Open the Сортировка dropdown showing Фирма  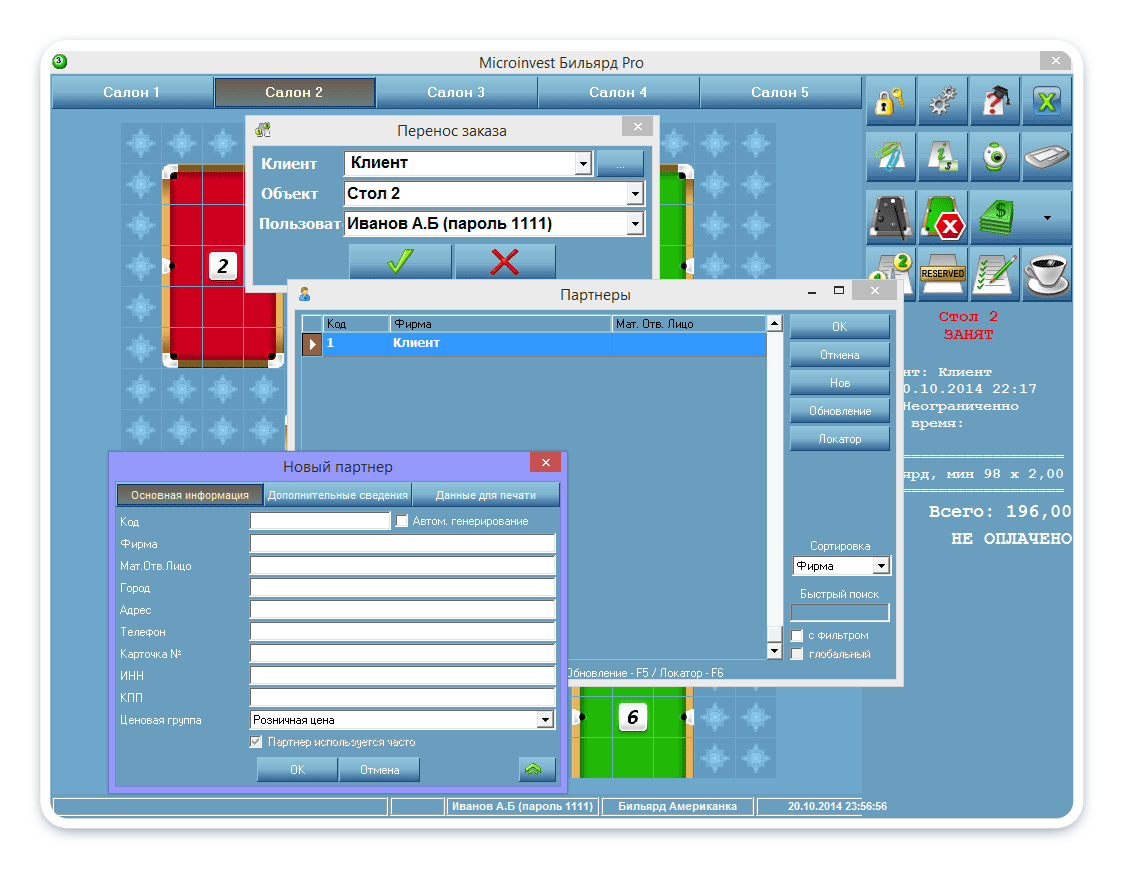(880, 566)
